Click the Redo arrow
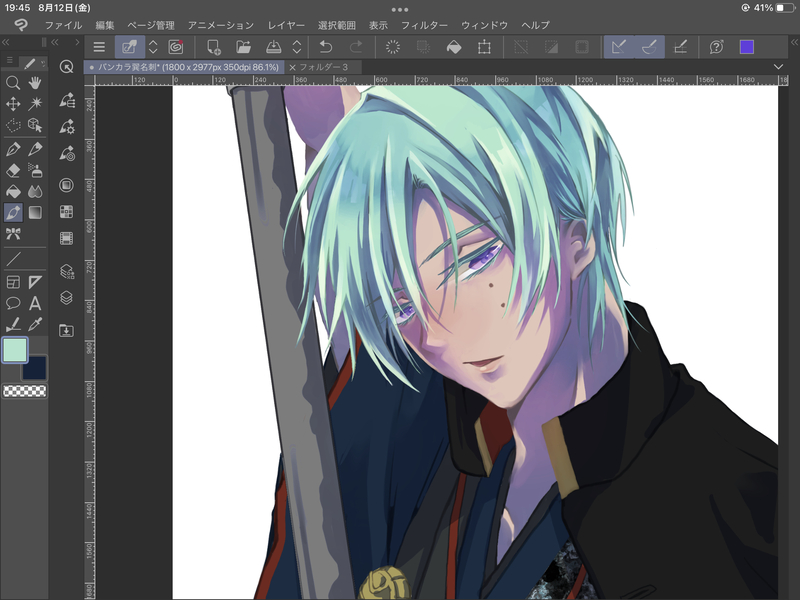This screenshot has height=600, width=800. point(356,47)
